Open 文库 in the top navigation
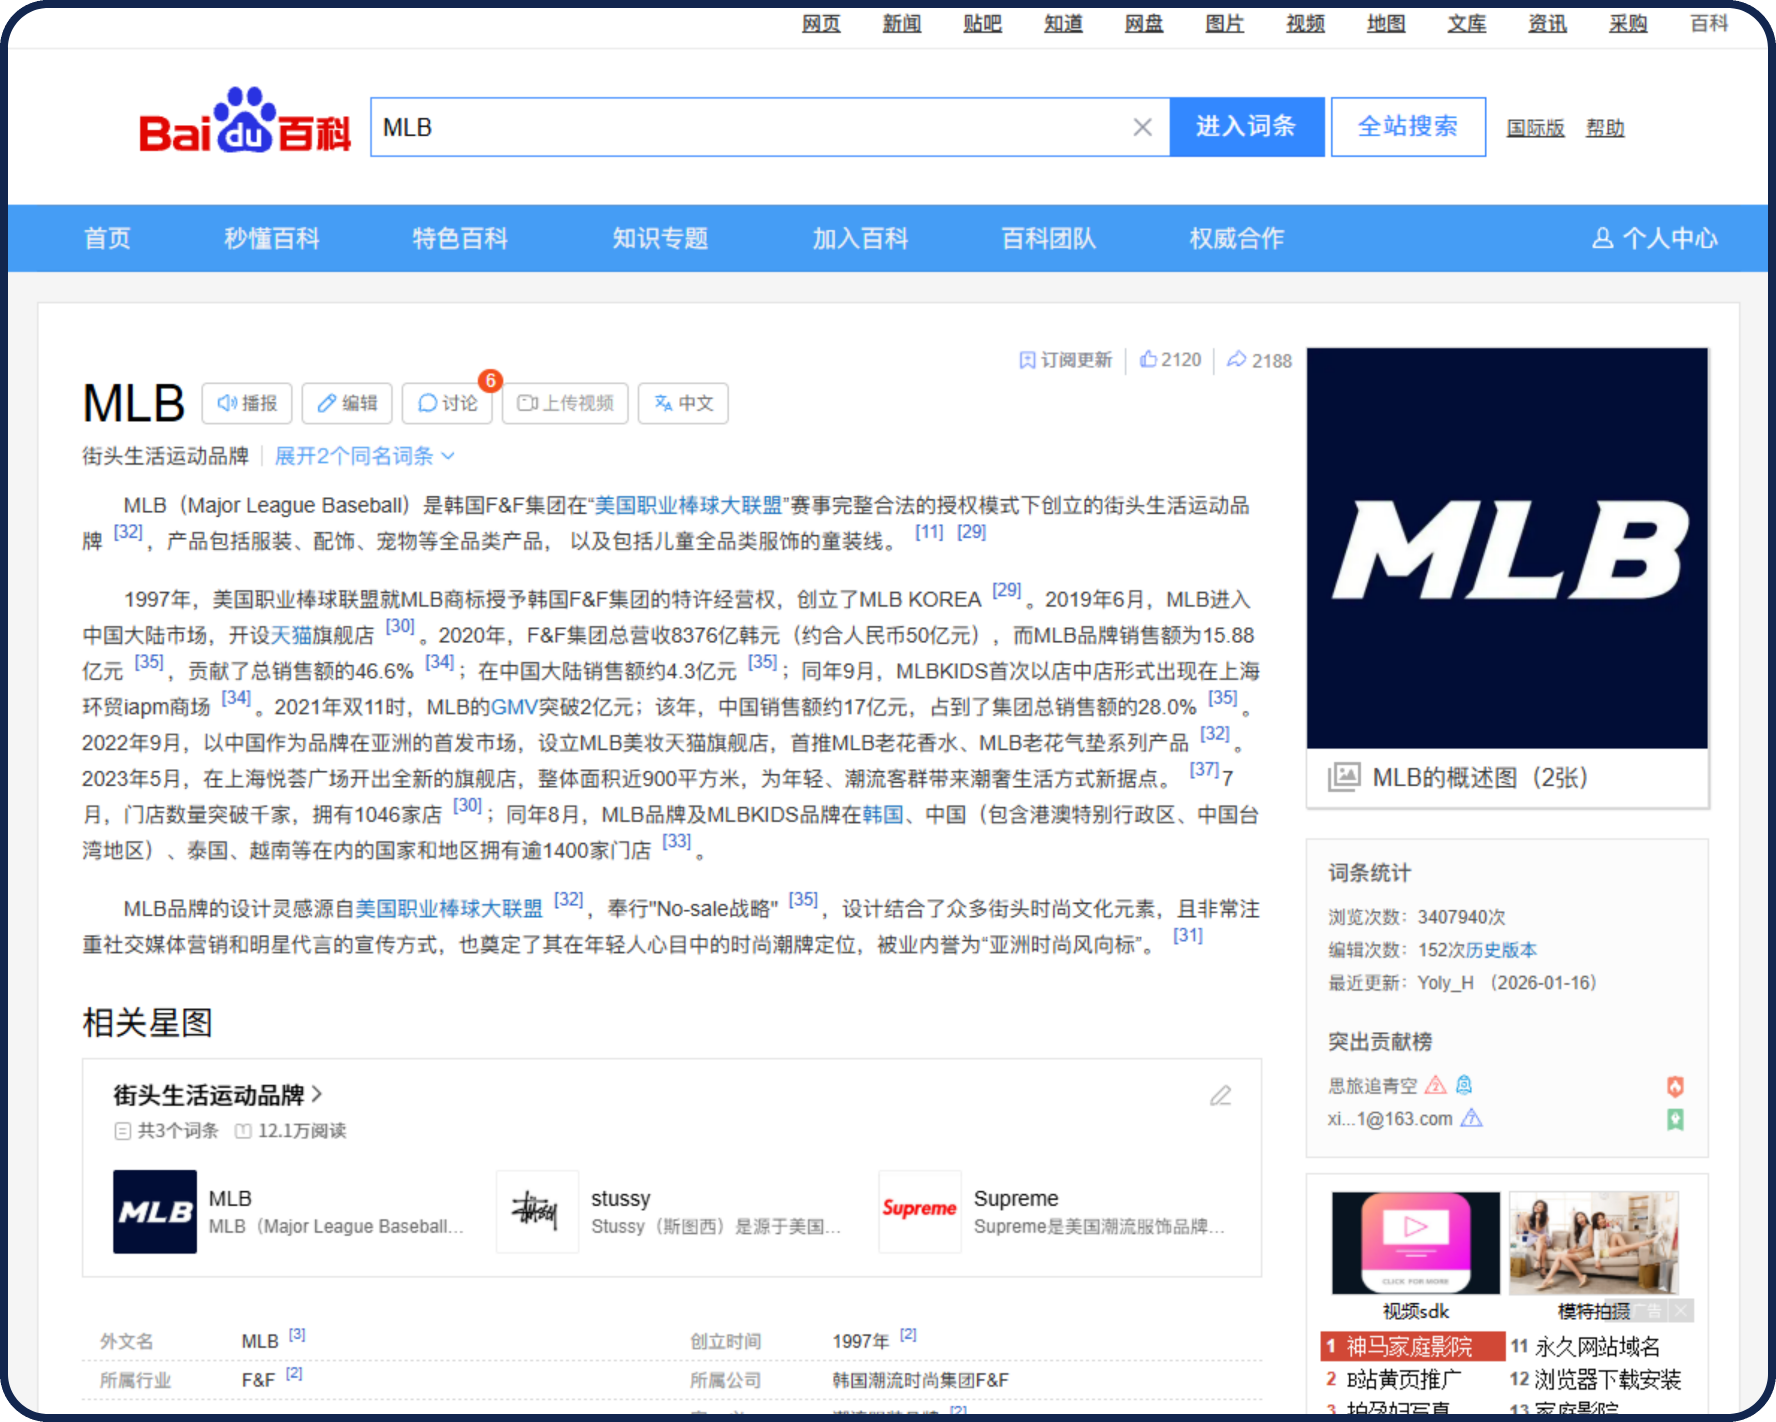Viewport: 1776px width, 1422px height. coord(1467,23)
